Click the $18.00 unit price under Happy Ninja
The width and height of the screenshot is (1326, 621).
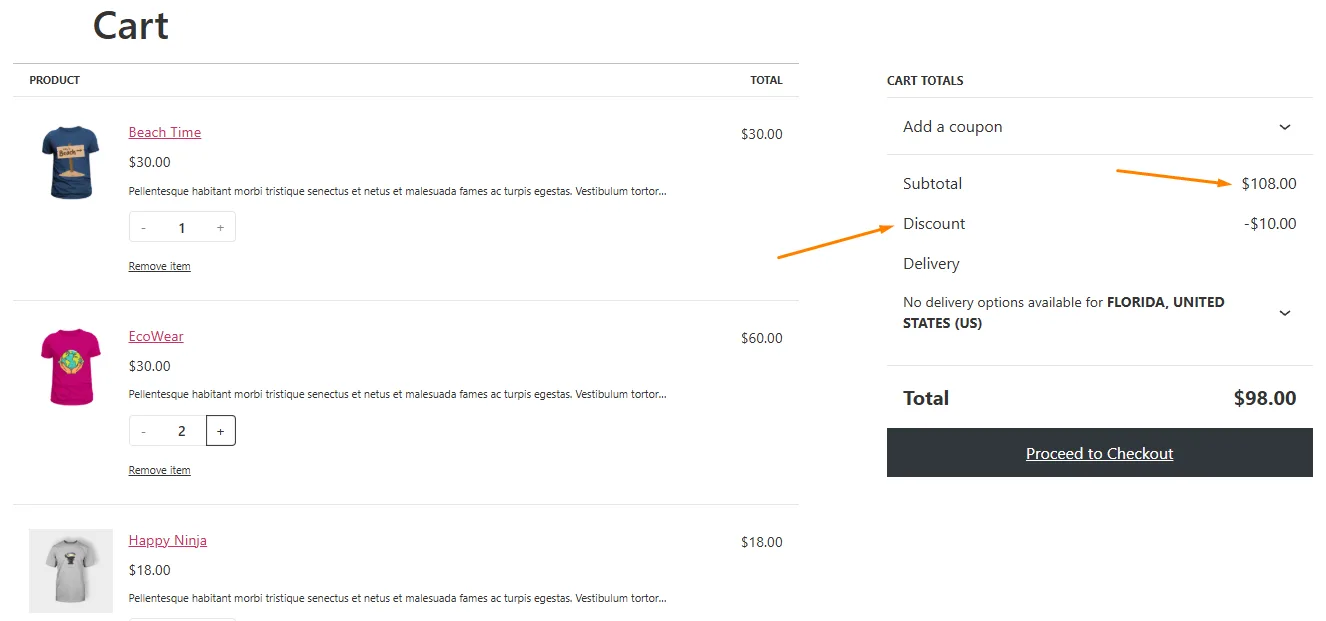click(150, 570)
